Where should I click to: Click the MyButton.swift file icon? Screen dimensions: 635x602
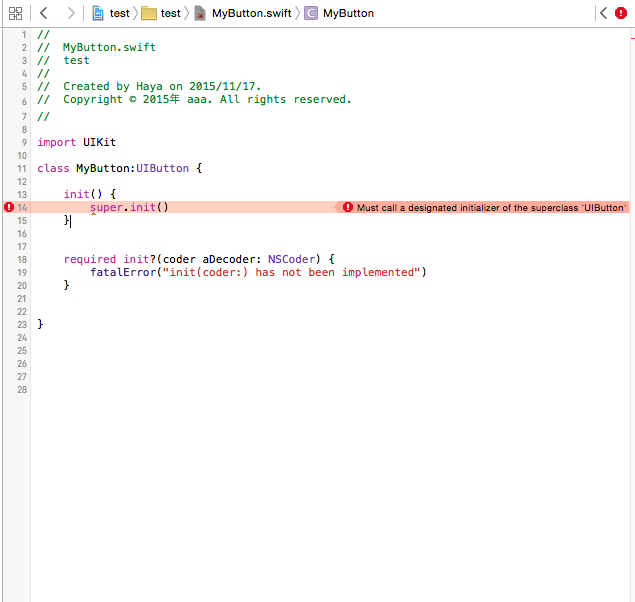coord(200,13)
